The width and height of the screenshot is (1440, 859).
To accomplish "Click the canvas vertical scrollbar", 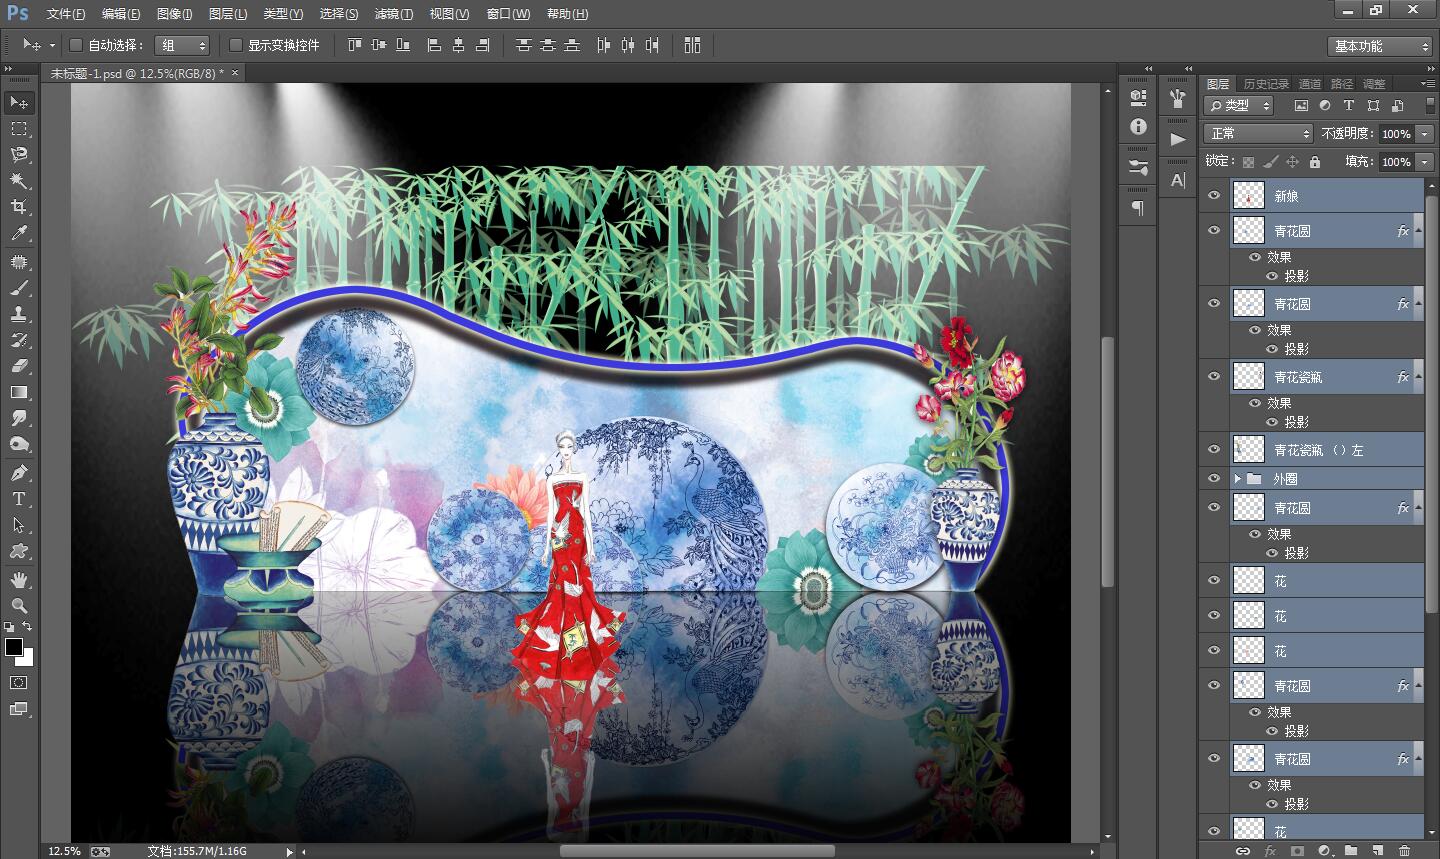I will [x=1107, y=463].
